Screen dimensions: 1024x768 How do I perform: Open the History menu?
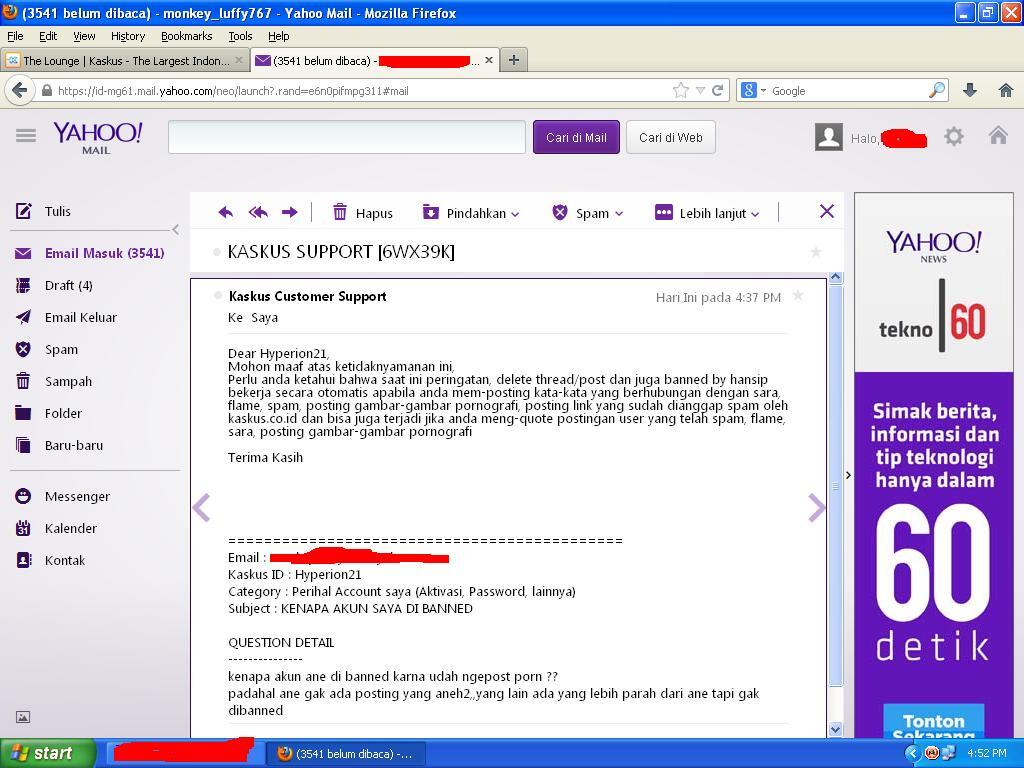point(128,36)
